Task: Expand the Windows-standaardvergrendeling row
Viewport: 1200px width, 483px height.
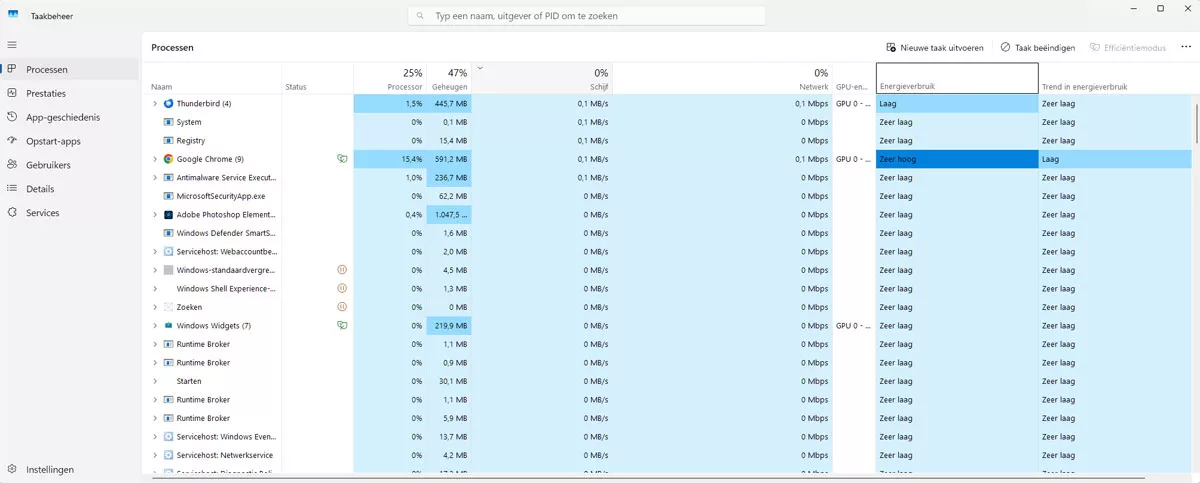Action: click(x=155, y=270)
